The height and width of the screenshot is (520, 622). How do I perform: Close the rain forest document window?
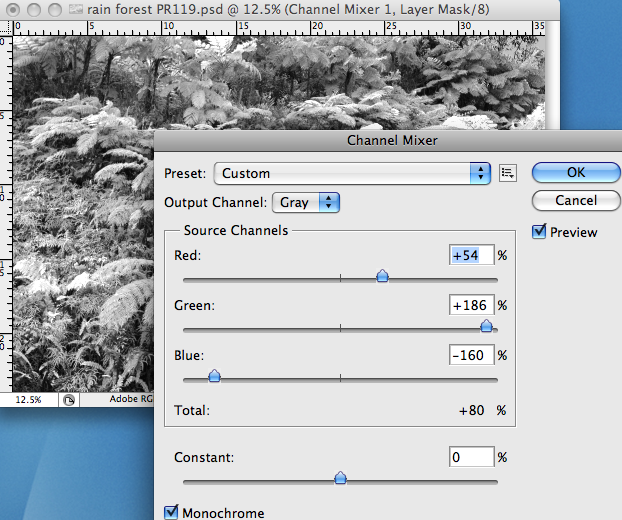click(x=11, y=9)
